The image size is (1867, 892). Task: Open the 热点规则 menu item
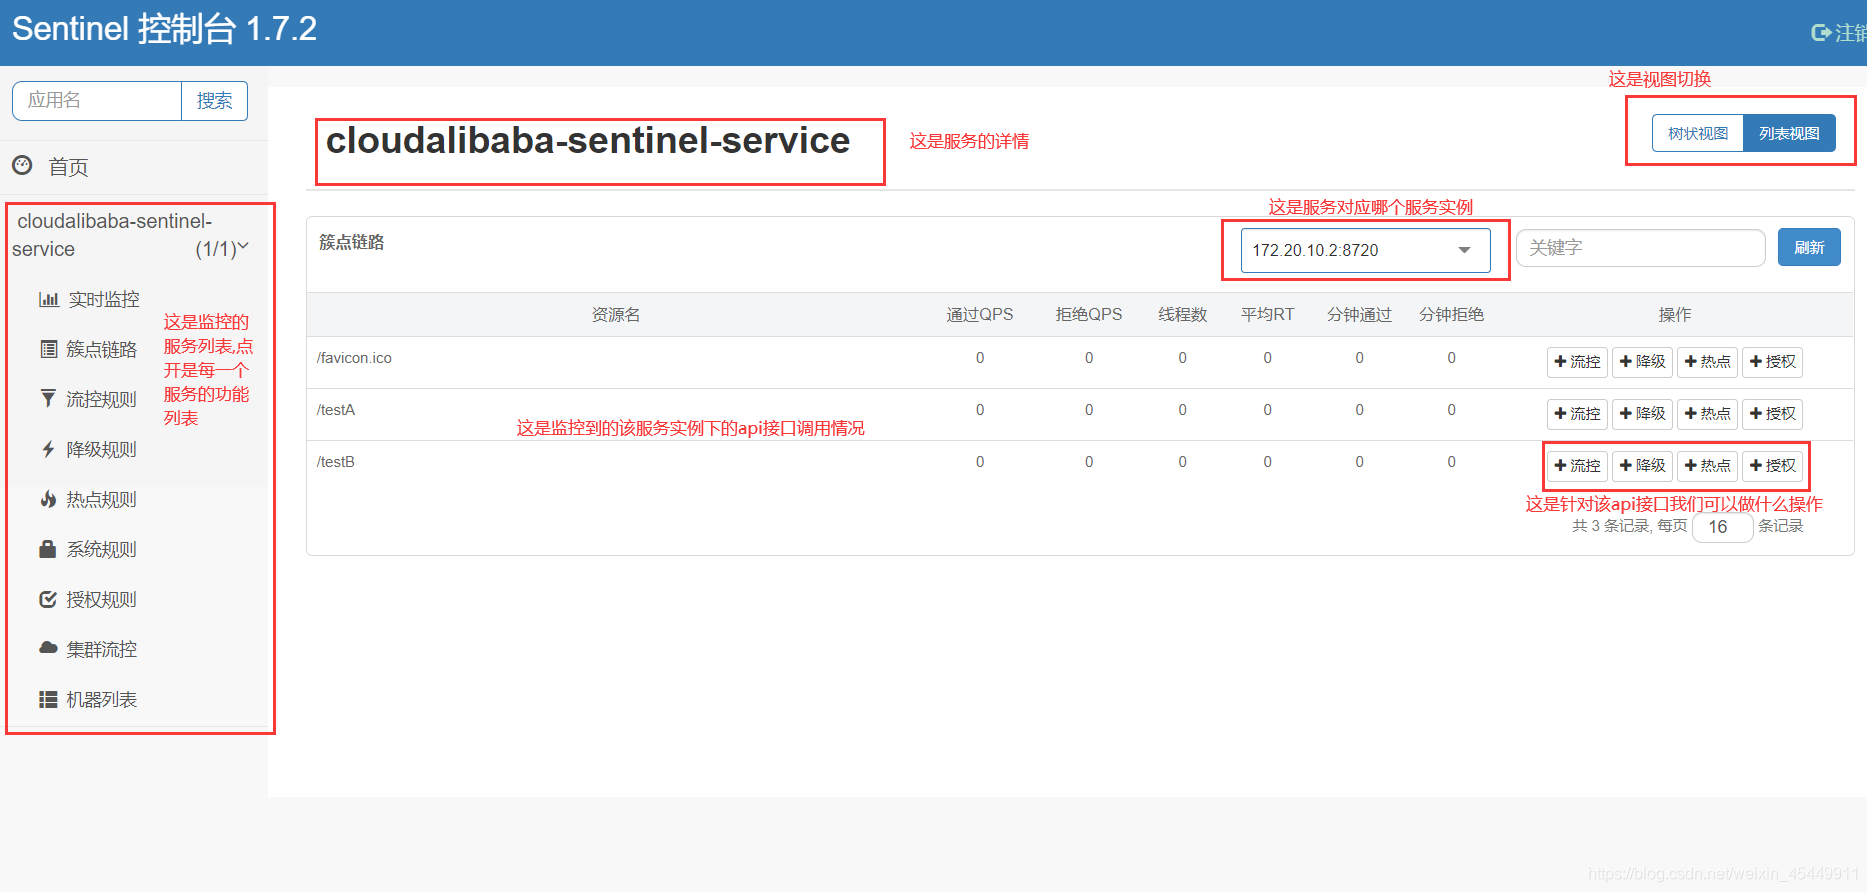coord(101,499)
